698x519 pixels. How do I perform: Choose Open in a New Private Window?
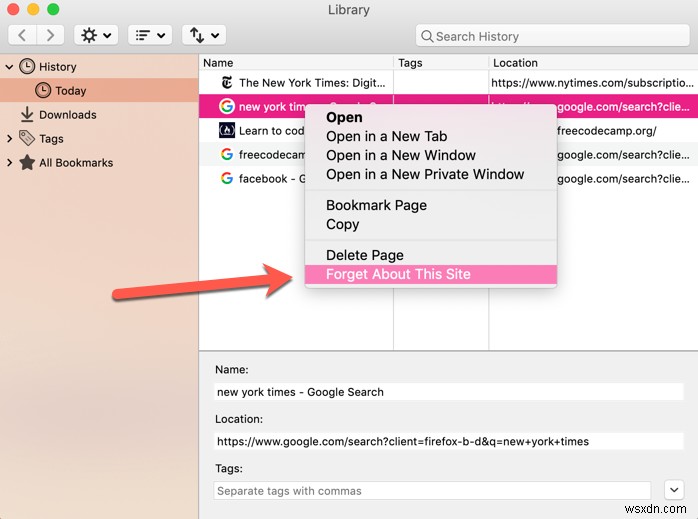[430, 174]
